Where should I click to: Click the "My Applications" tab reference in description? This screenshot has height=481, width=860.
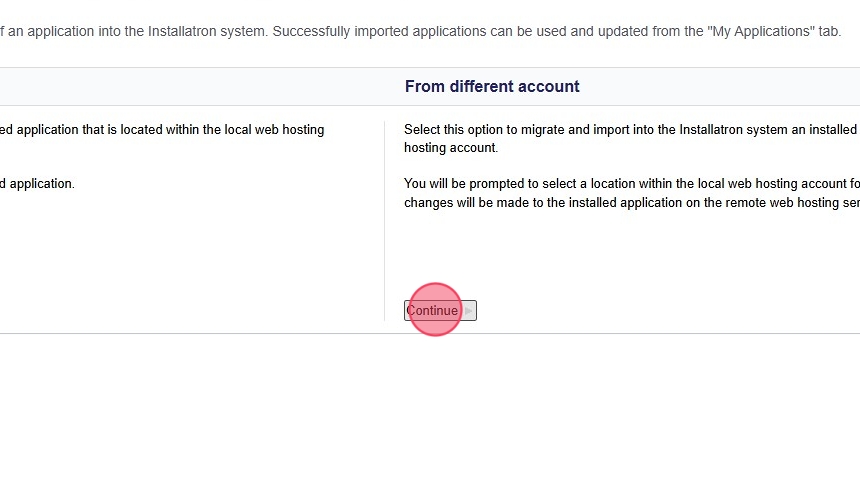click(x=759, y=31)
